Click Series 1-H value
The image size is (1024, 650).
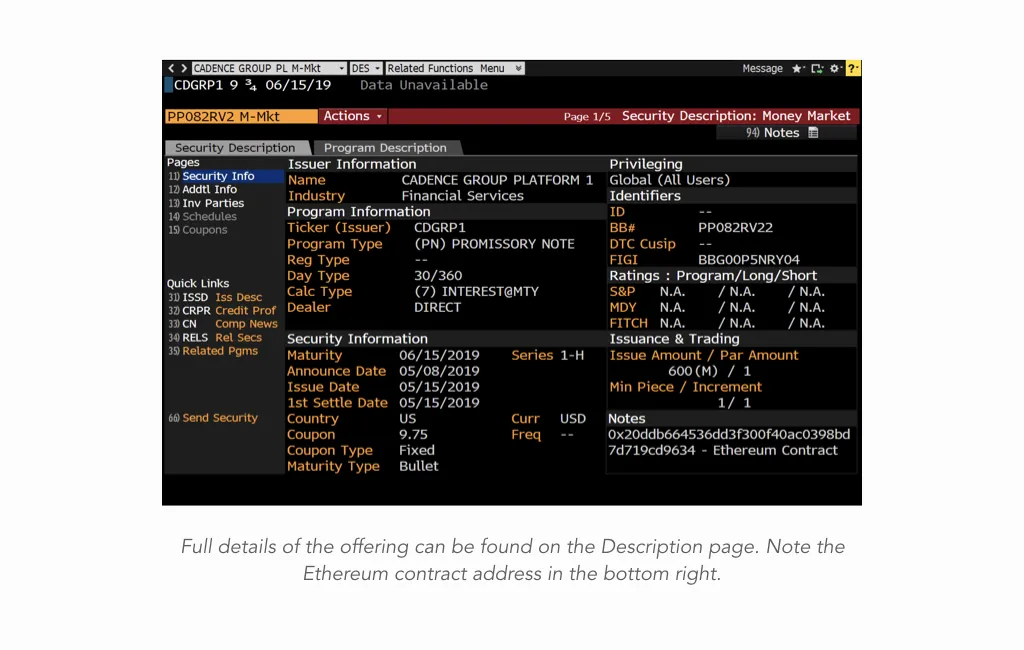(572, 355)
